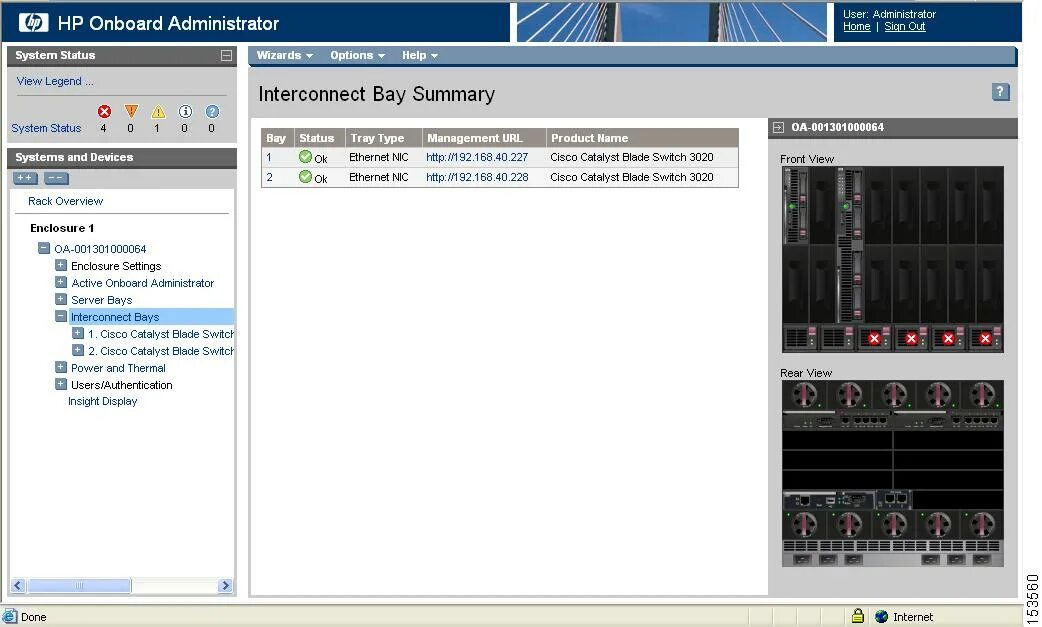Expand Users/Authentication node
Image resolution: width=1042 pixels, height=627 pixels.
61,384
